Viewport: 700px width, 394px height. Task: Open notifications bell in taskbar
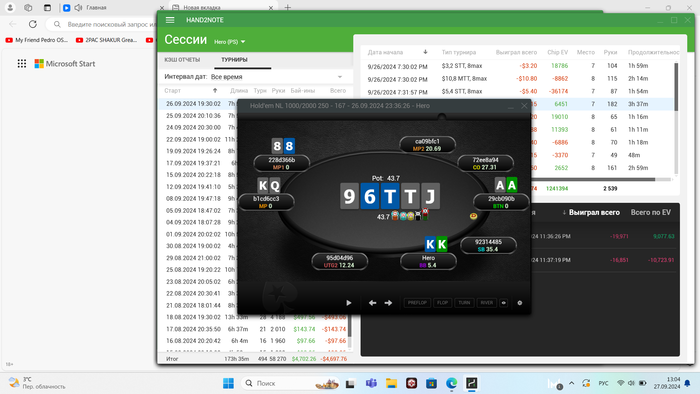coord(688,383)
